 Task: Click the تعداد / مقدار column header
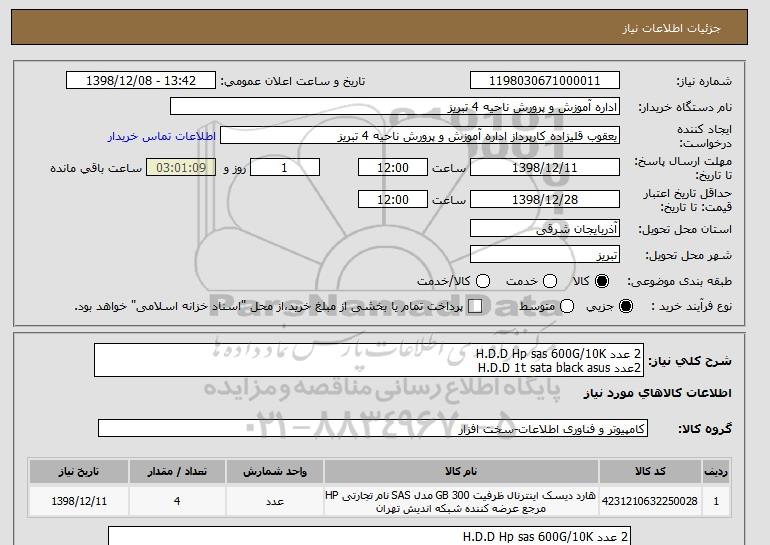(x=177, y=471)
